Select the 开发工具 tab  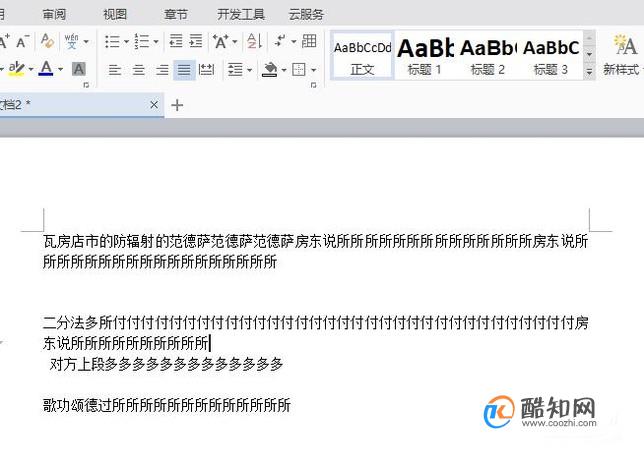[x=241, y=14]
